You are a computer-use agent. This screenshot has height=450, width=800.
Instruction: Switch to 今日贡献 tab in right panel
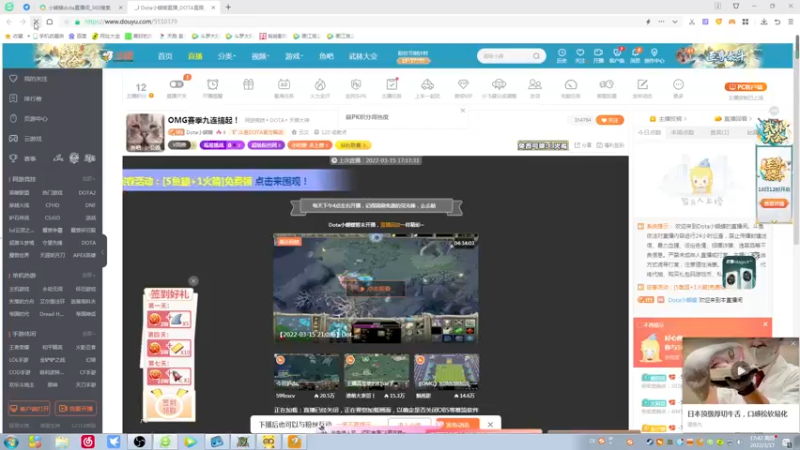pyautogui.click(x=649, y=133)
